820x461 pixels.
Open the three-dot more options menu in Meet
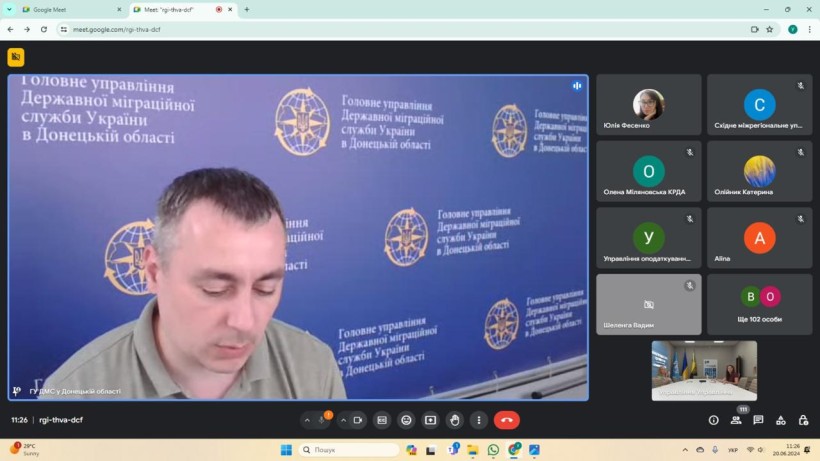point(479,420)
